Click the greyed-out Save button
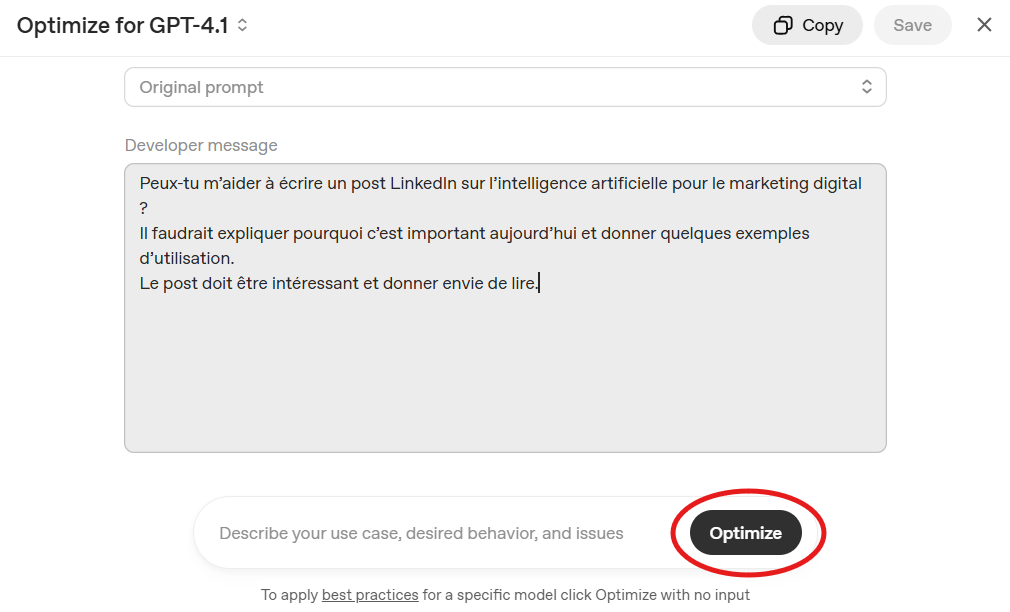This screenshot has height=612, width=1010. coord(912,26)
